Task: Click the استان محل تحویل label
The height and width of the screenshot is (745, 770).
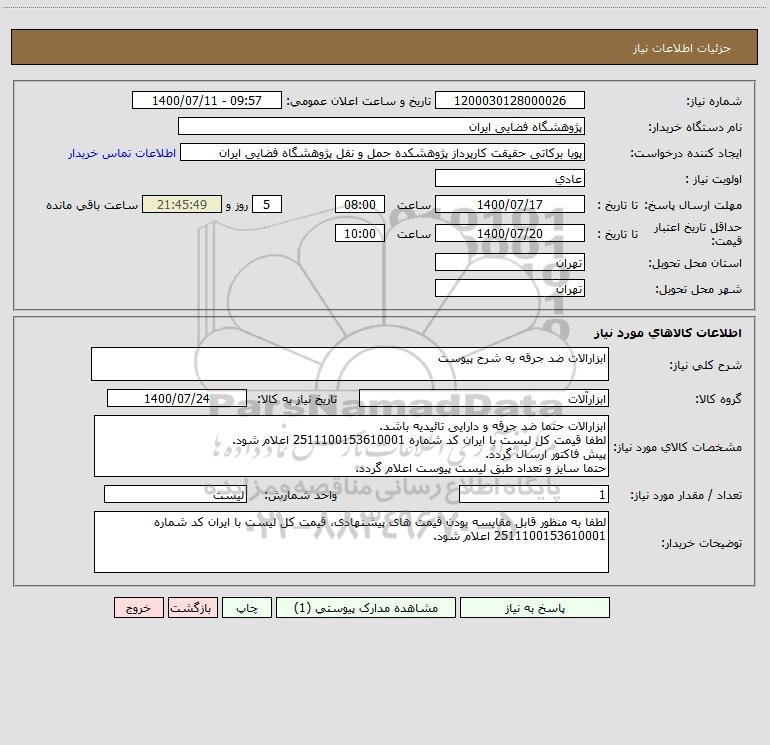Action: pyautogui.click(x=695, y=263)
